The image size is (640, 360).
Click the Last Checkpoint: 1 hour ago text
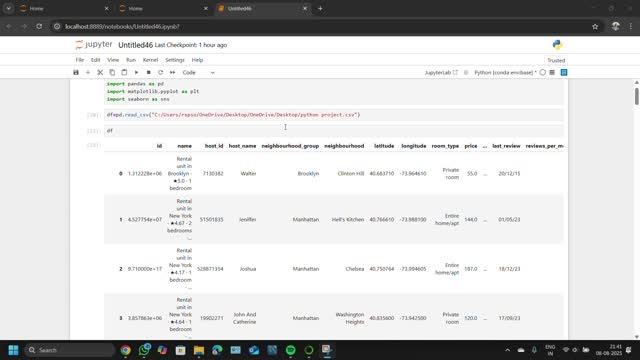tap(191, 45)
